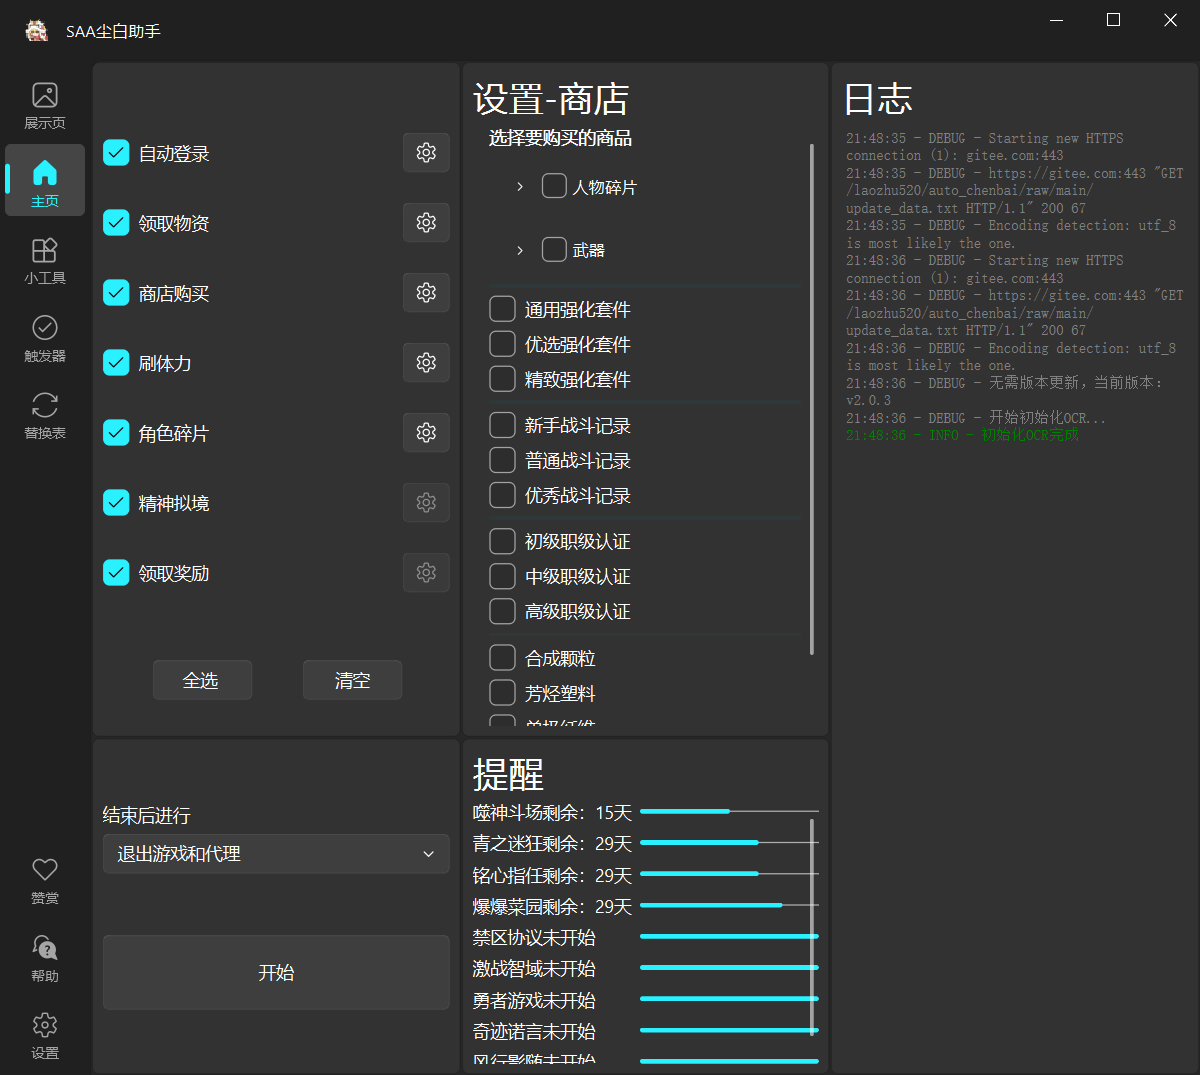Minimize the SAA尘白助手 window
The image size is (1200, 1075).
[1057, 20]
